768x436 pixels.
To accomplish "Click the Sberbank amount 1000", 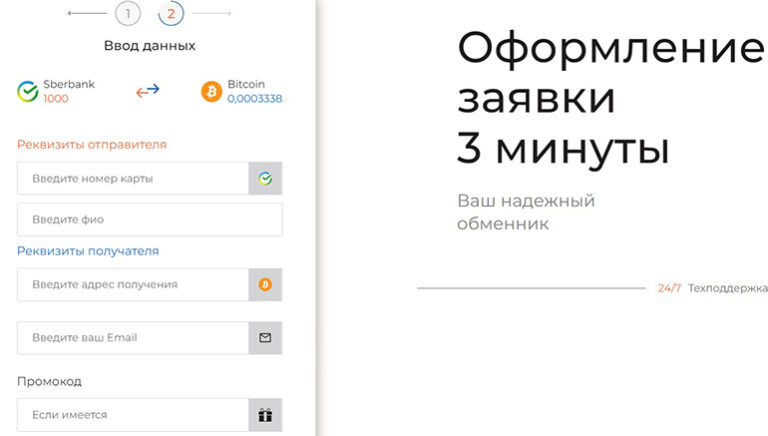I will point(56,99).
